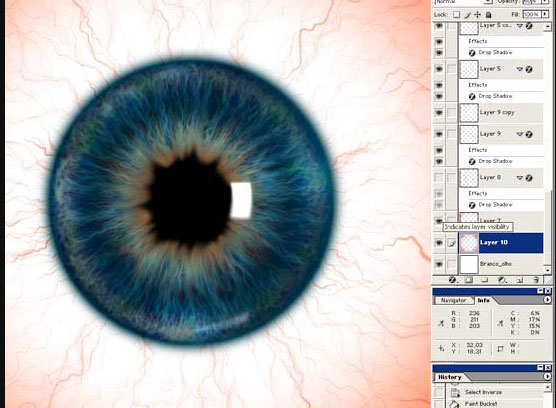Select the History tab
The image size is (556, 408).
pyautogui.click(x=450, y=377)
